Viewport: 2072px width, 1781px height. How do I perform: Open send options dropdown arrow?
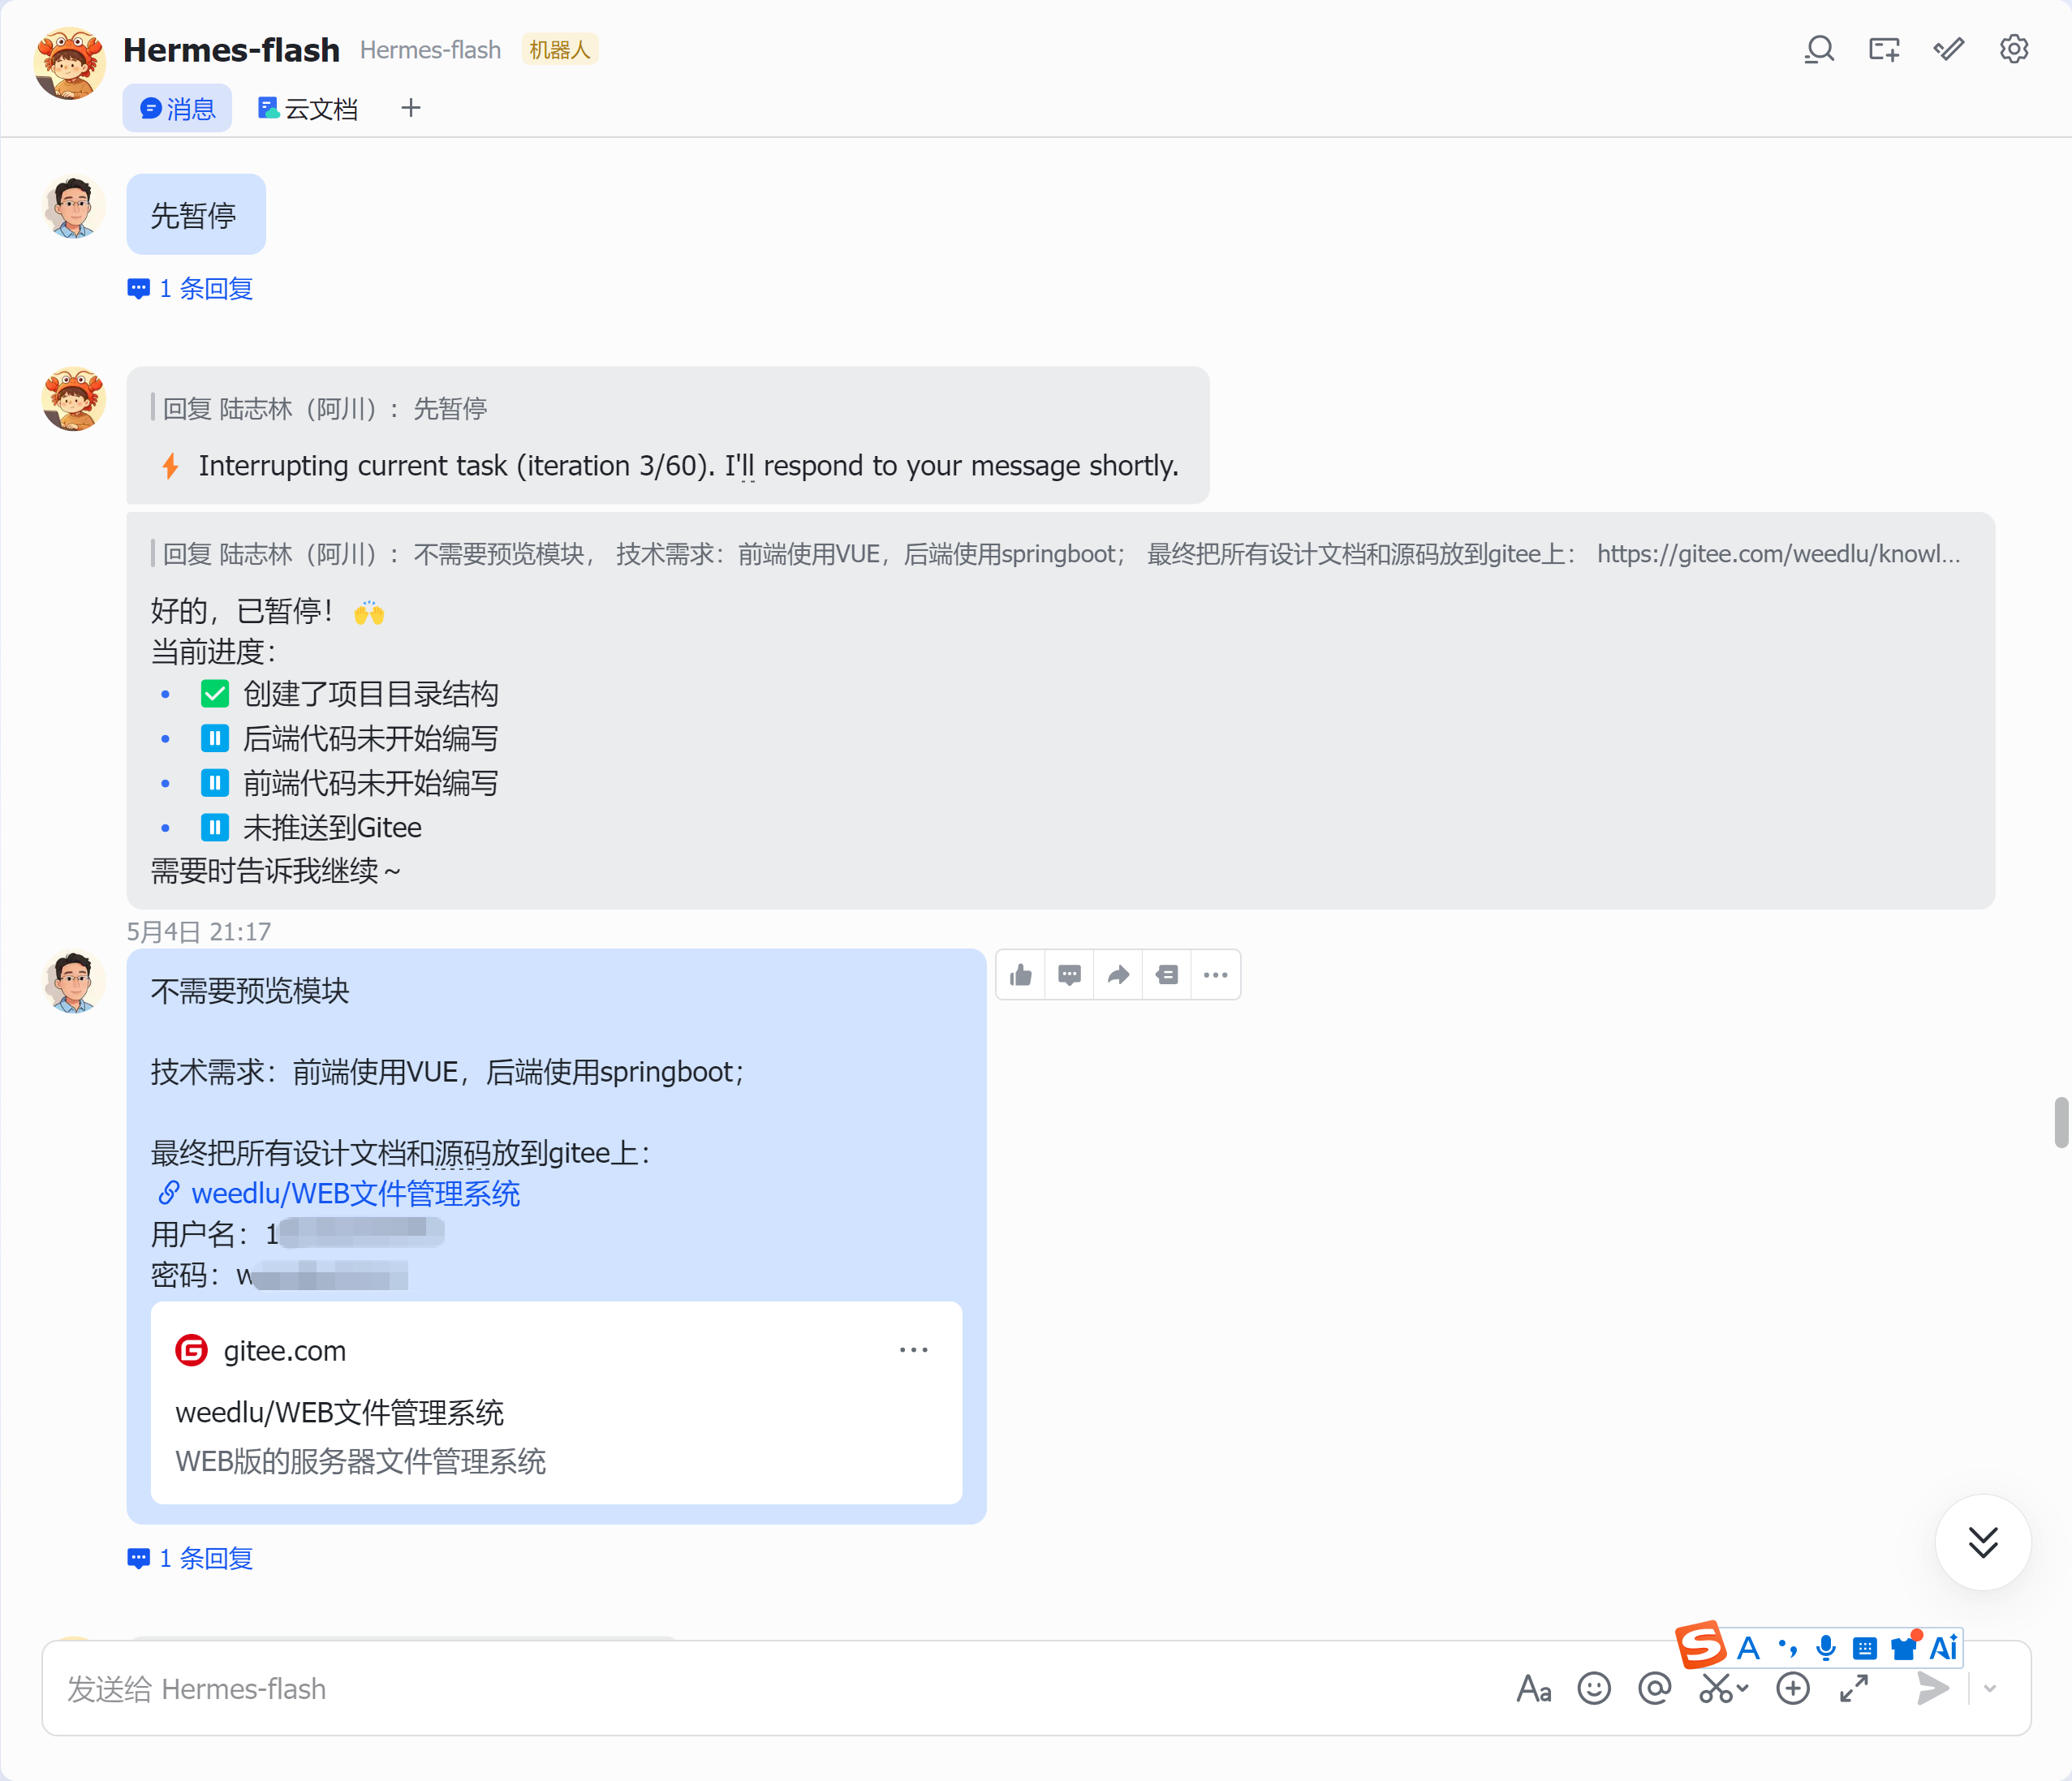coord(1990,1689)
